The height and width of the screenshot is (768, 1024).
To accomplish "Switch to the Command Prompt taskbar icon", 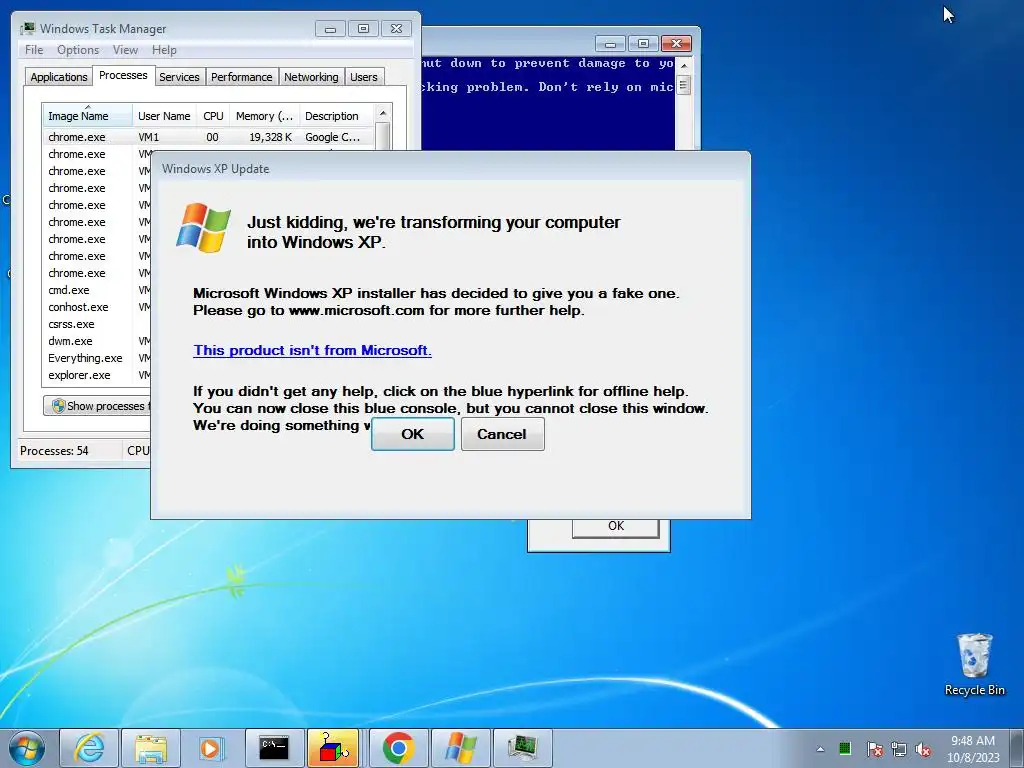I will click(274, 748).
